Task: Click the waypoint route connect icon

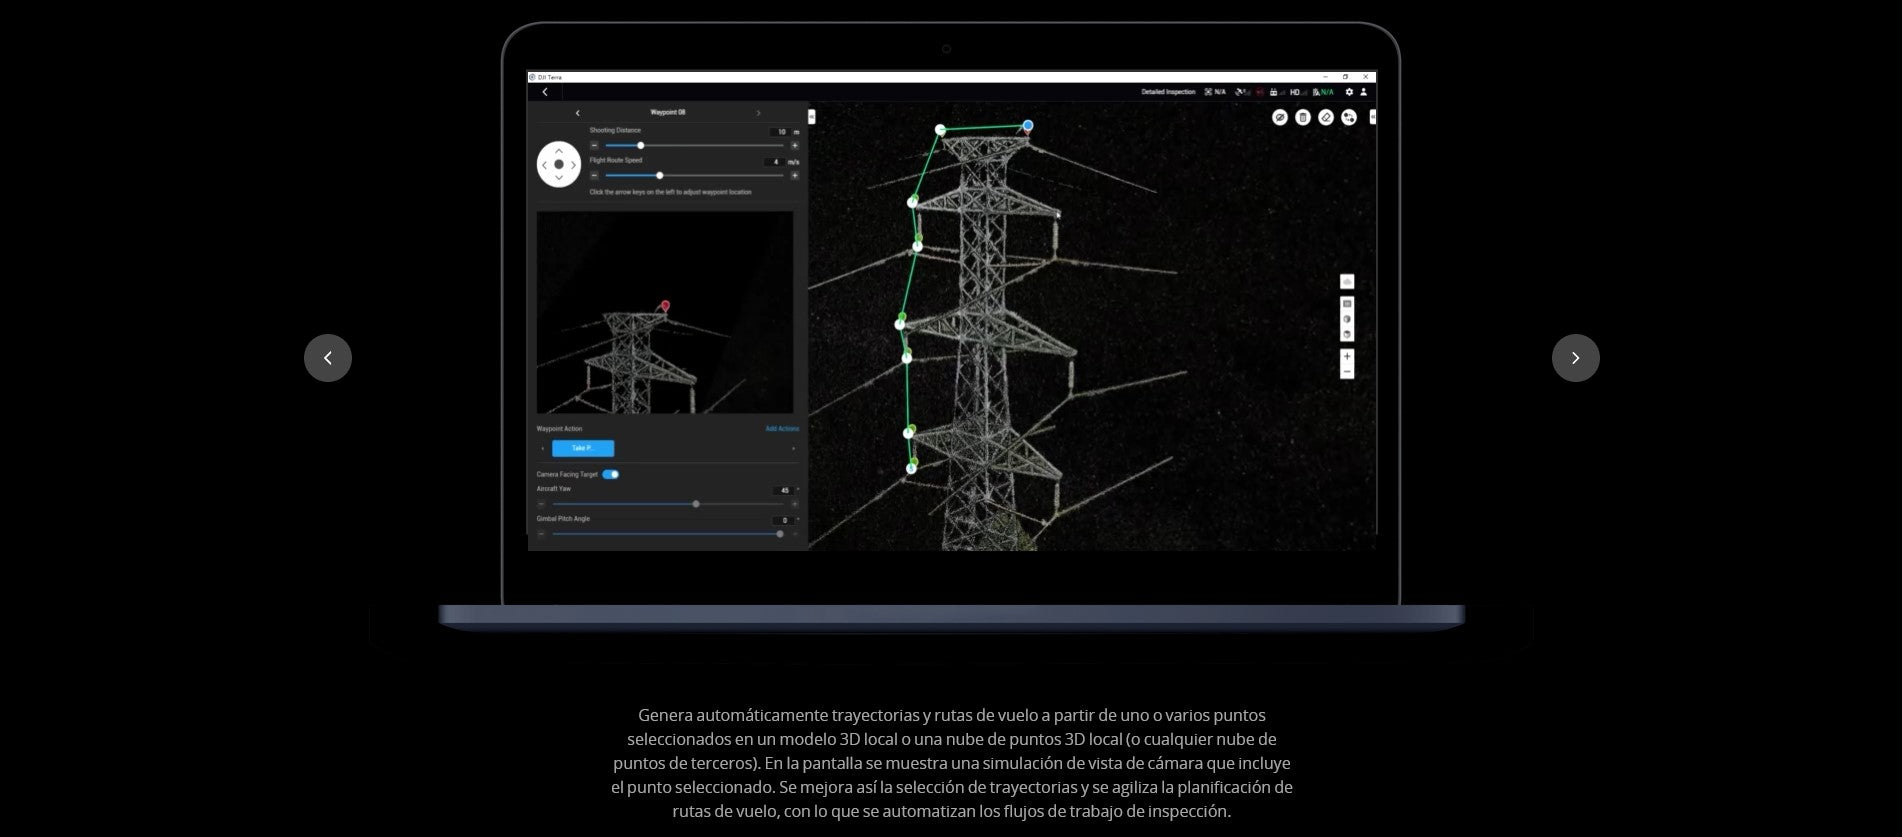Action: click(1349, 118)
